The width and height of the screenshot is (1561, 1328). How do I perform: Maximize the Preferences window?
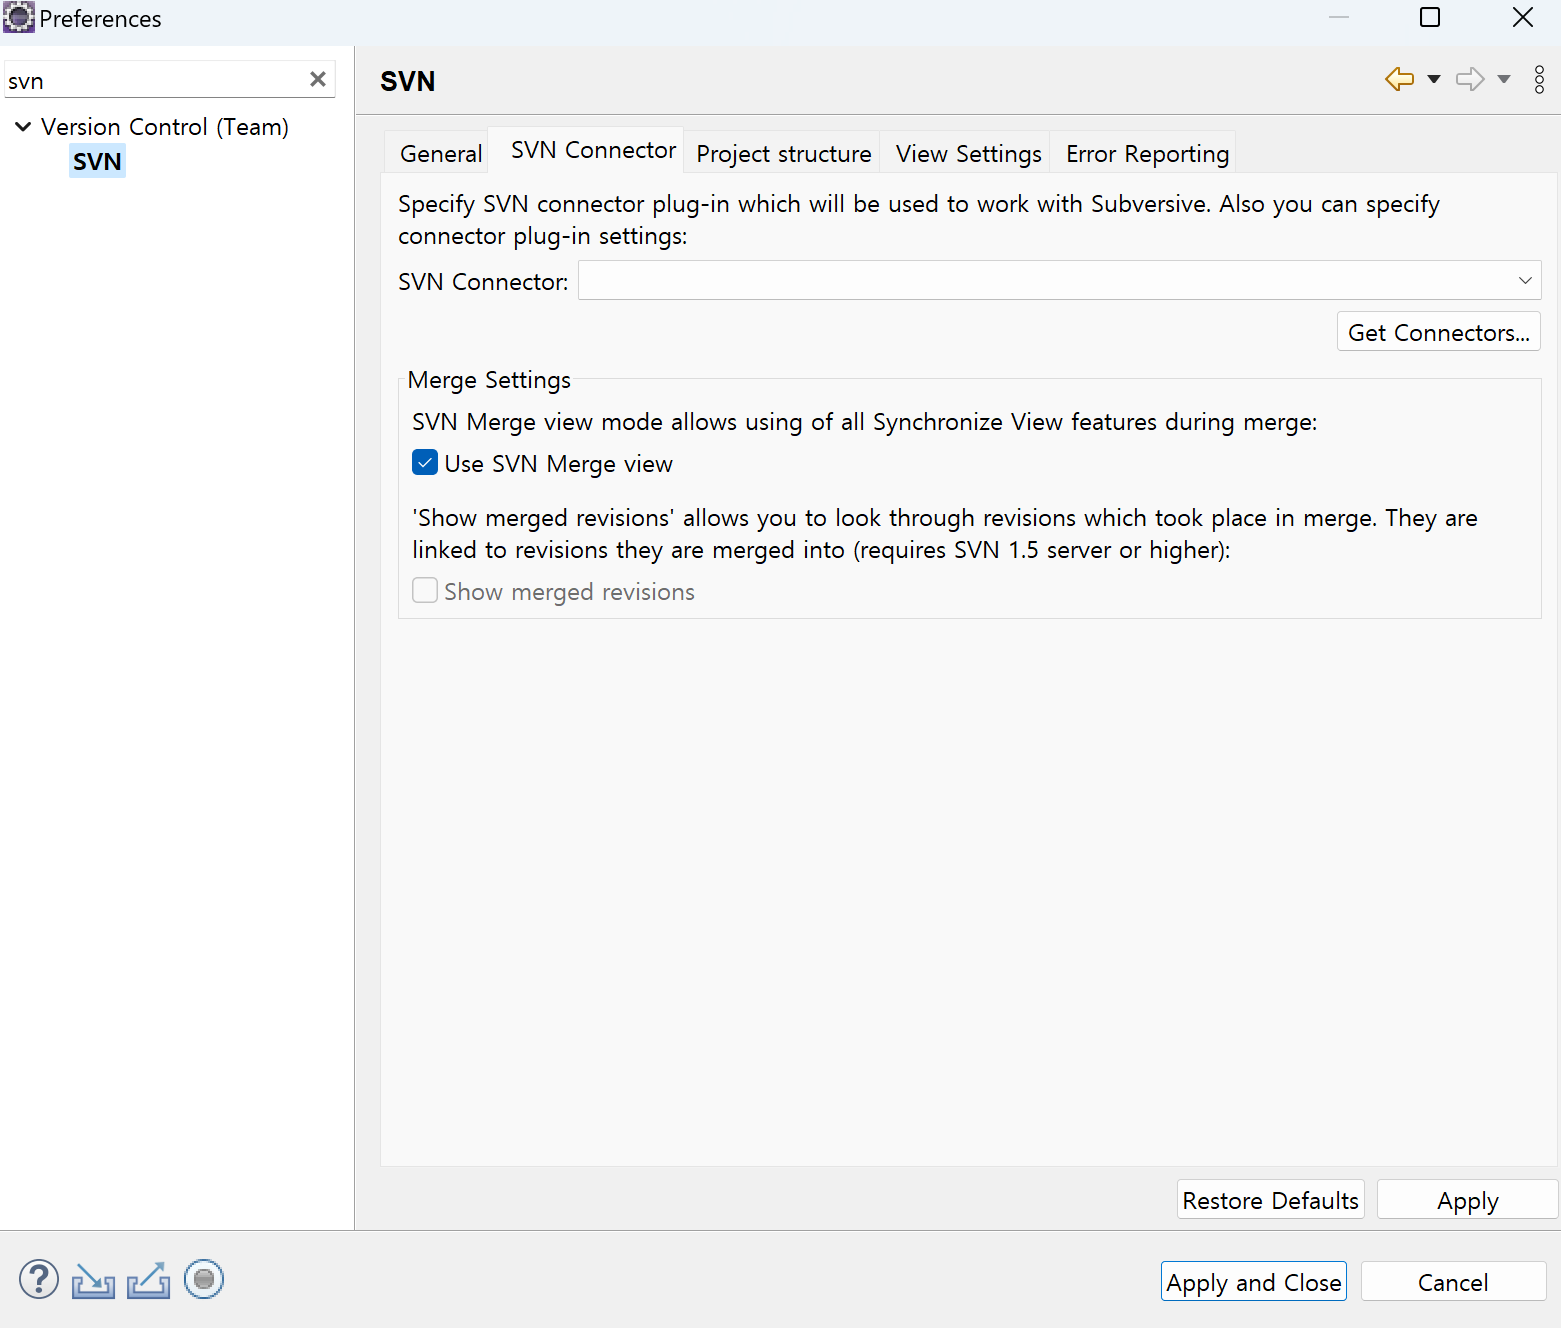[1430, 17]
